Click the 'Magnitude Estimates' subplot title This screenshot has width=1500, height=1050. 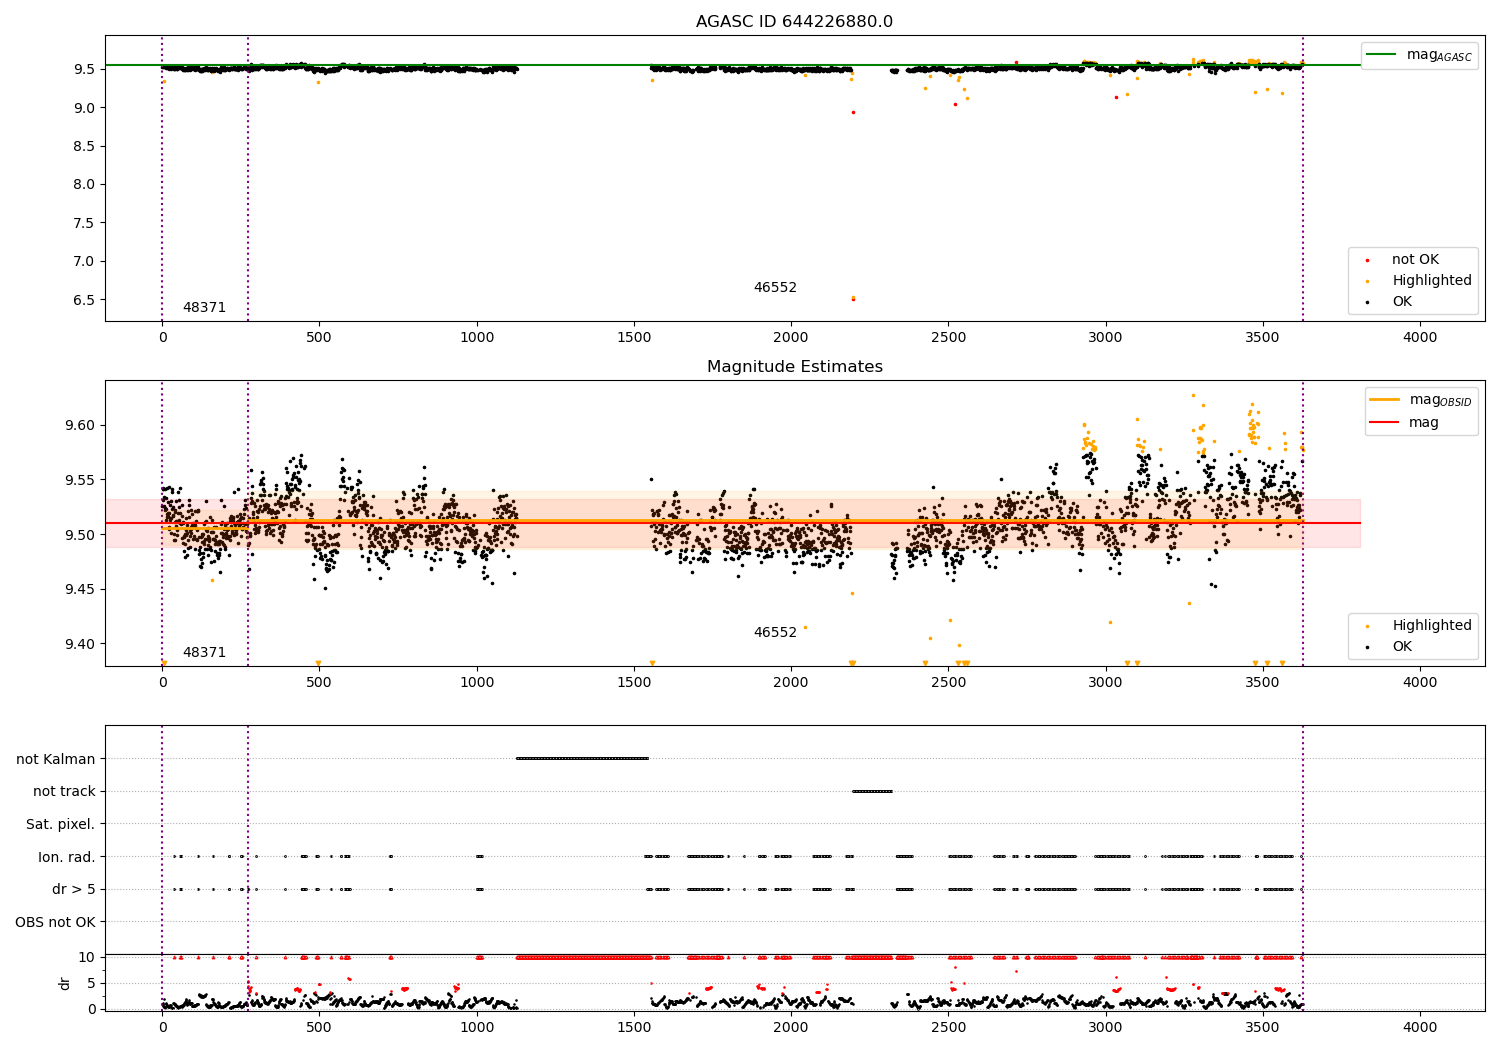794,367
